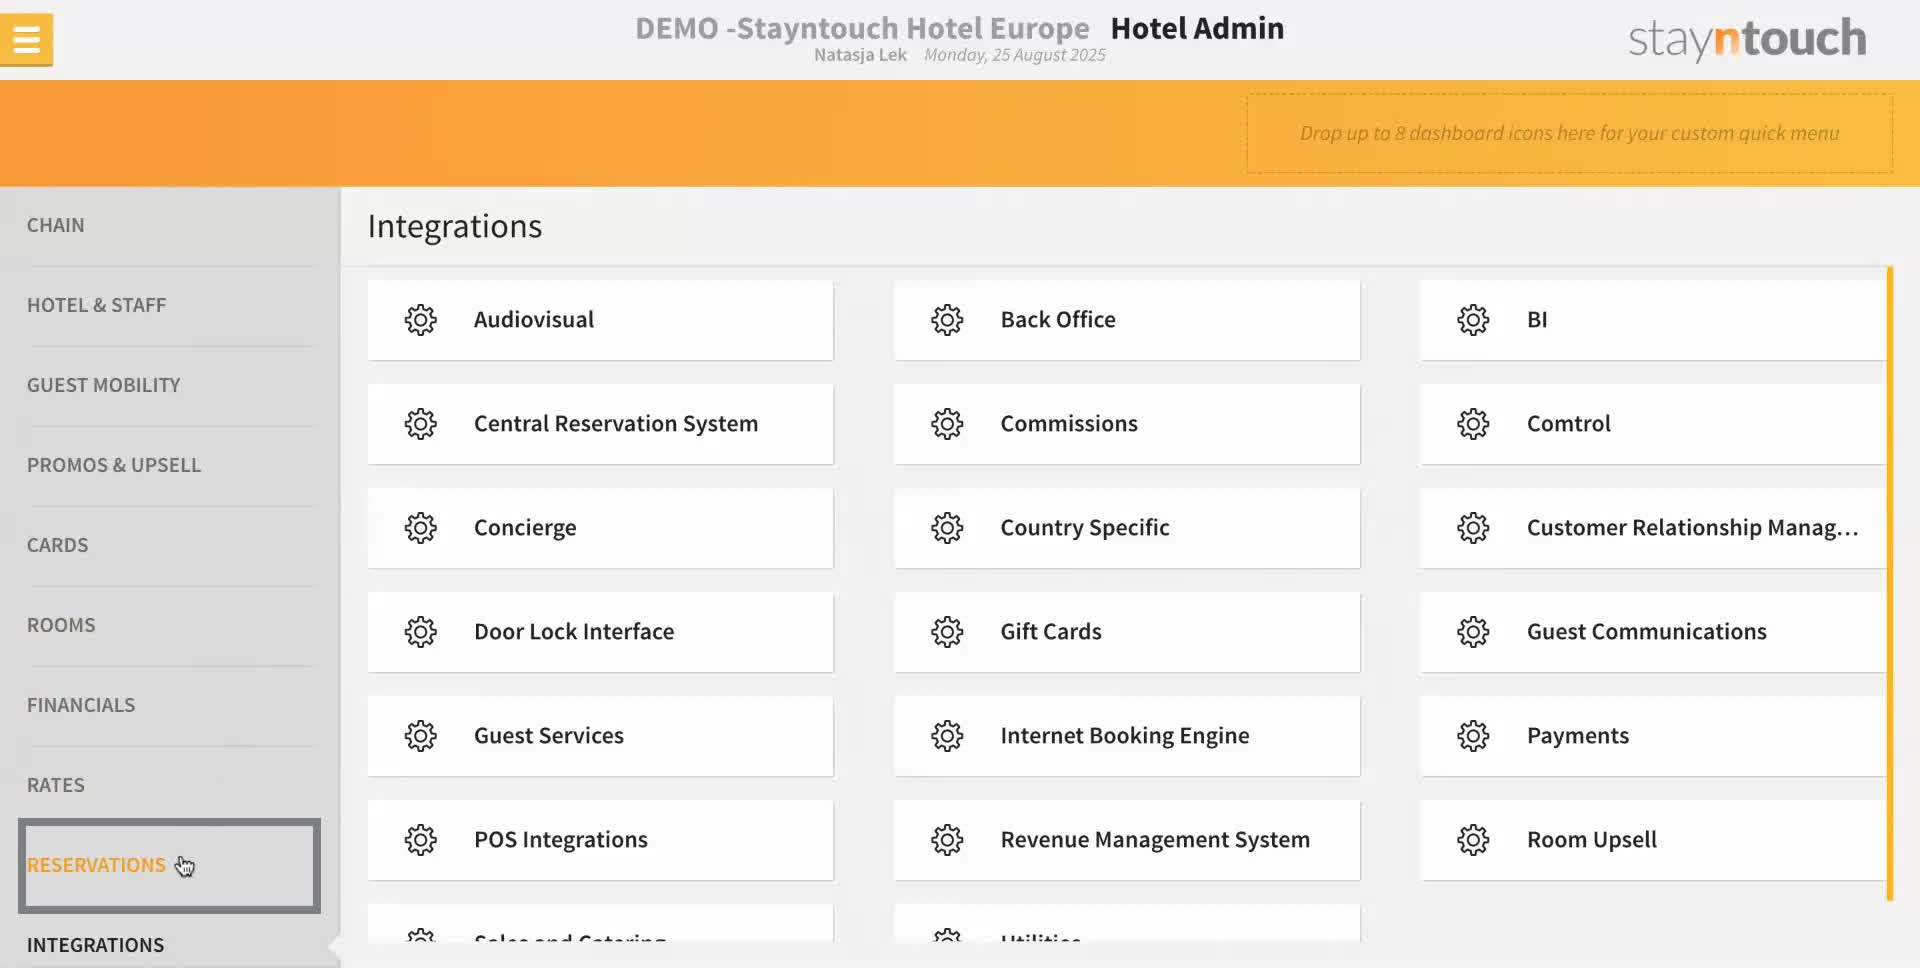Open the Audiovisual integration label
Screen dimensions: 1920x968
[x=534, y=320]
